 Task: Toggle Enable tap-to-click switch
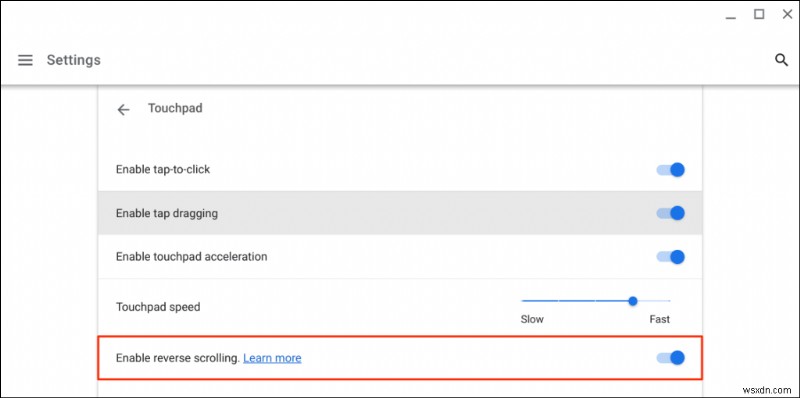pyautogui.click(x=670, y=170)
